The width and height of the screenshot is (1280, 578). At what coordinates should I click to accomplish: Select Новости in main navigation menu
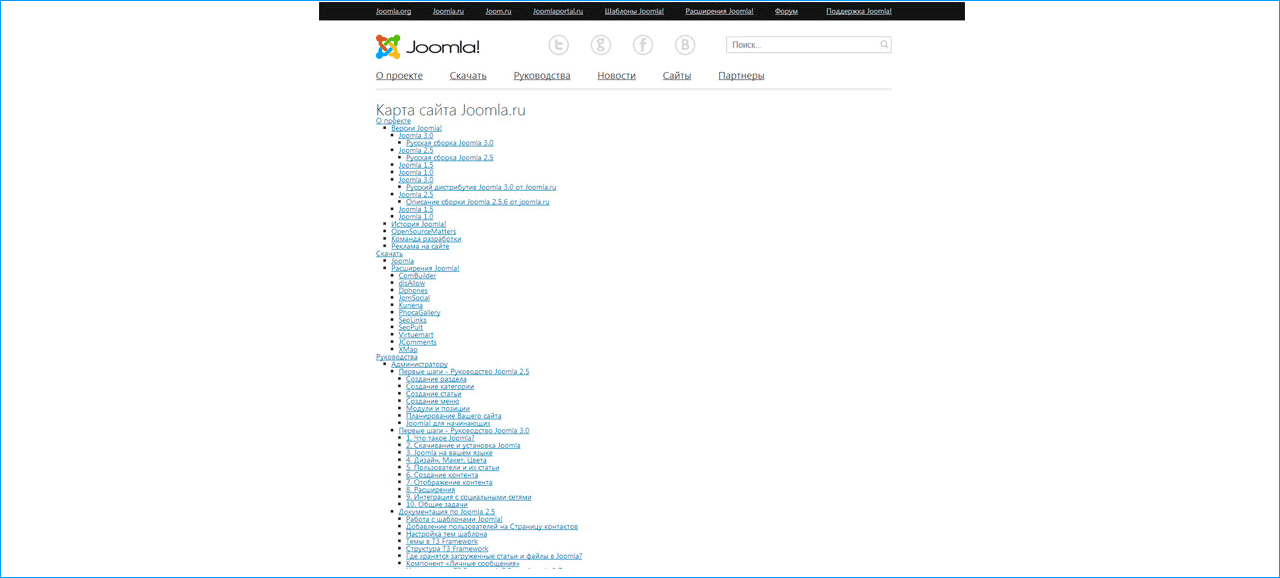[616, 76]
